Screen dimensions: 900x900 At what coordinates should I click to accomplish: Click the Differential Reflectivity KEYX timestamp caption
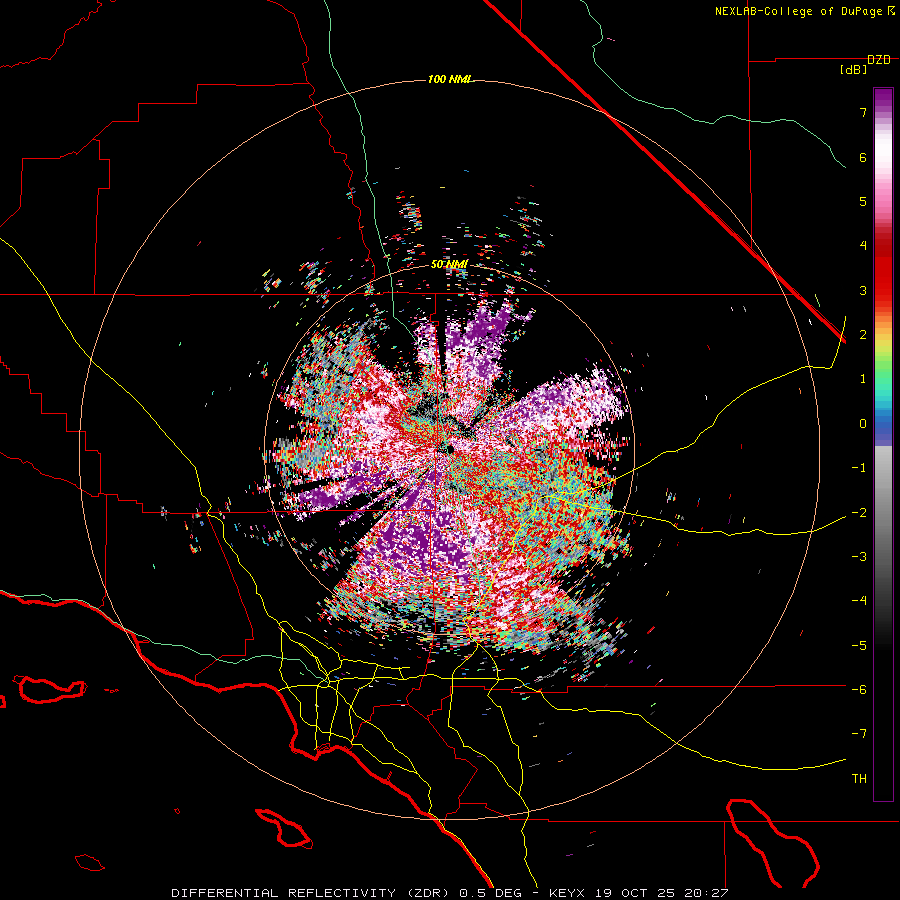pyautogui.click(x=450, y=893)
